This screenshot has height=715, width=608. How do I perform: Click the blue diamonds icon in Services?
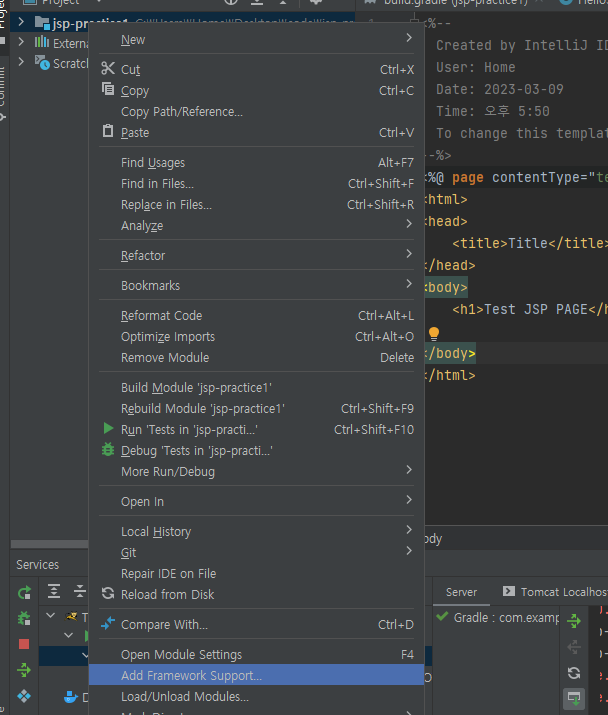point(24,696)
